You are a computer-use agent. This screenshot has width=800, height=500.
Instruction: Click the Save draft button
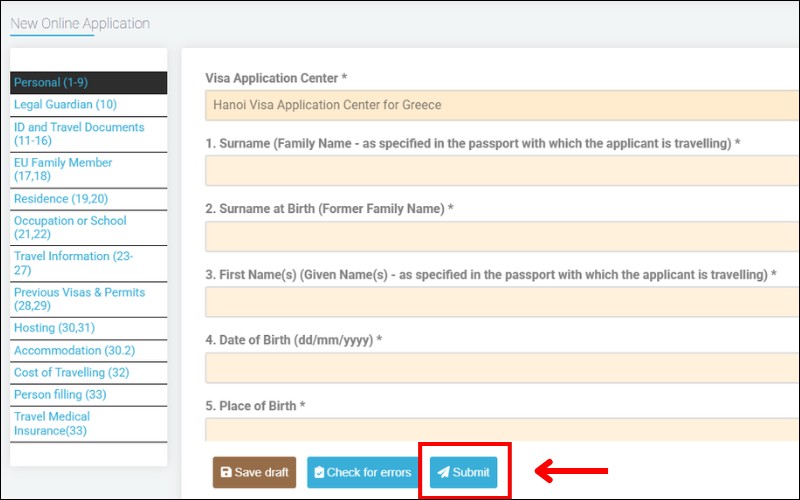(x=254, y=473)
